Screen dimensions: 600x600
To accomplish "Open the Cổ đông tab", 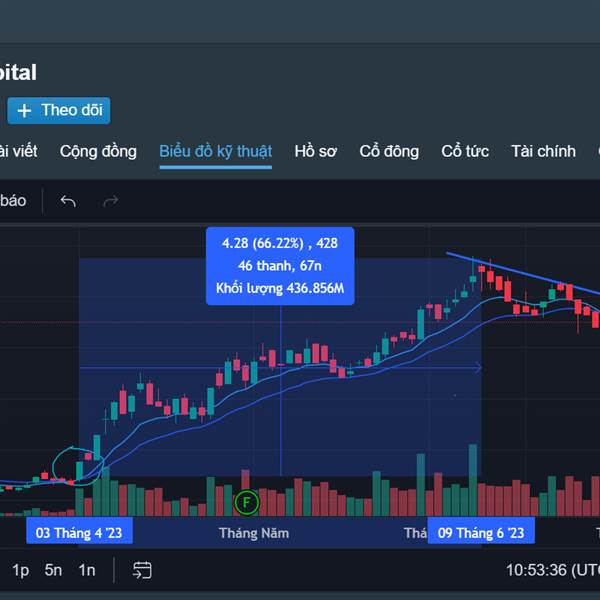I will 389,152.
